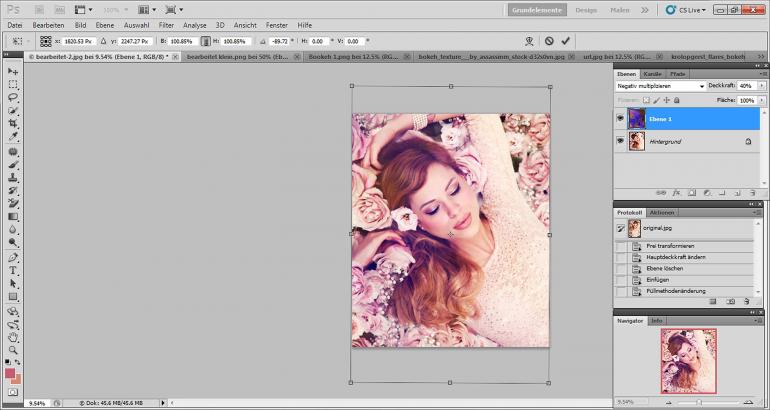The height and width of the screenshot is (410, 770).
Task: Open the Navigator panel options menu
Action: tap(758, 321)
